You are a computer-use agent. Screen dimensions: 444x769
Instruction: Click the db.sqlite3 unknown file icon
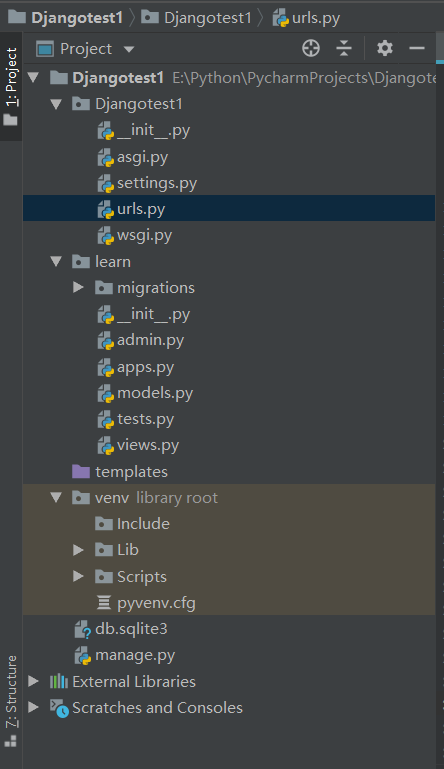point(82,629)
